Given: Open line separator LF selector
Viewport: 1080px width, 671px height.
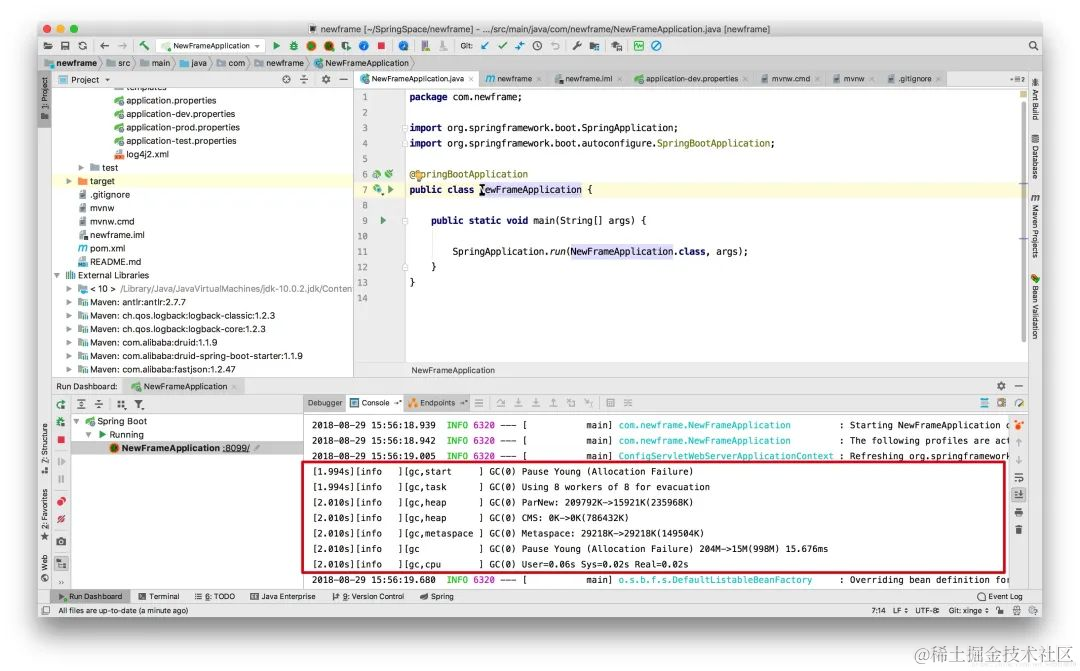Looking at the screenshot, I should tap(900, 610).
